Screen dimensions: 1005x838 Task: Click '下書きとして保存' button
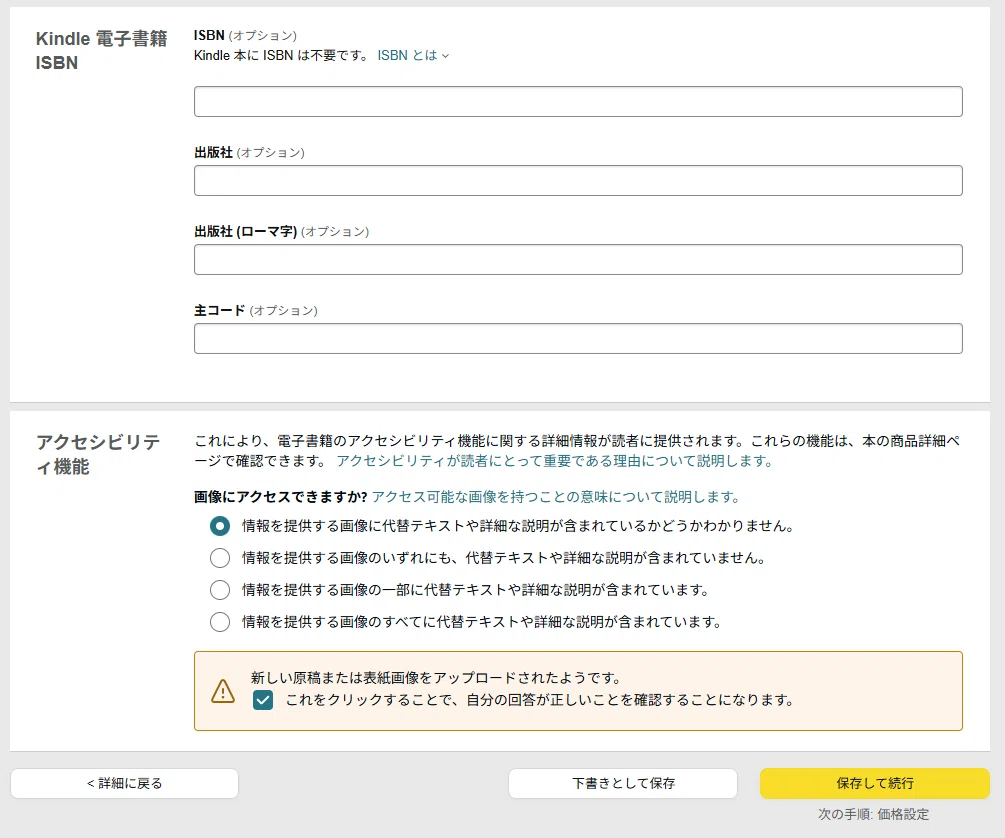click(x=623, y=784)
